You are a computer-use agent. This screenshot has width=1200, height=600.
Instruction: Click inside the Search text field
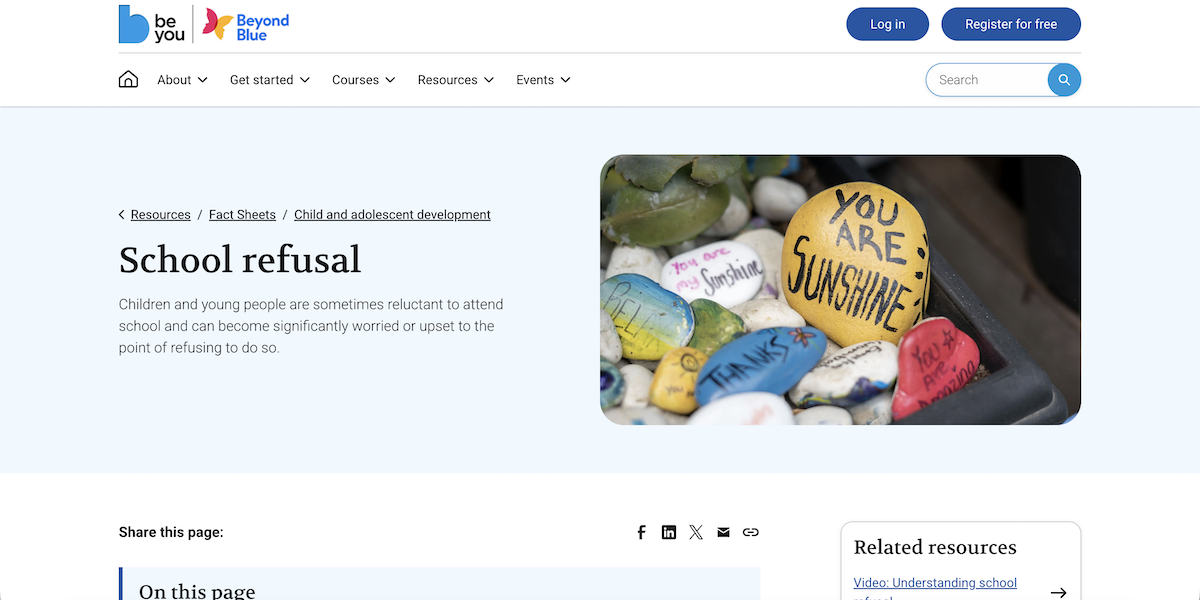pos(985,80)
